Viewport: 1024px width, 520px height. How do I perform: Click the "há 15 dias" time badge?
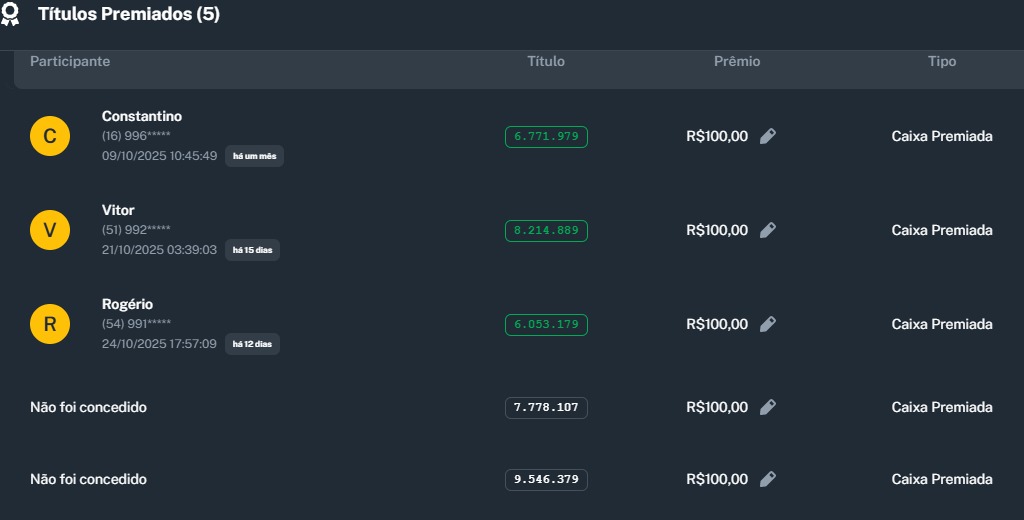(x=252, y=250)
